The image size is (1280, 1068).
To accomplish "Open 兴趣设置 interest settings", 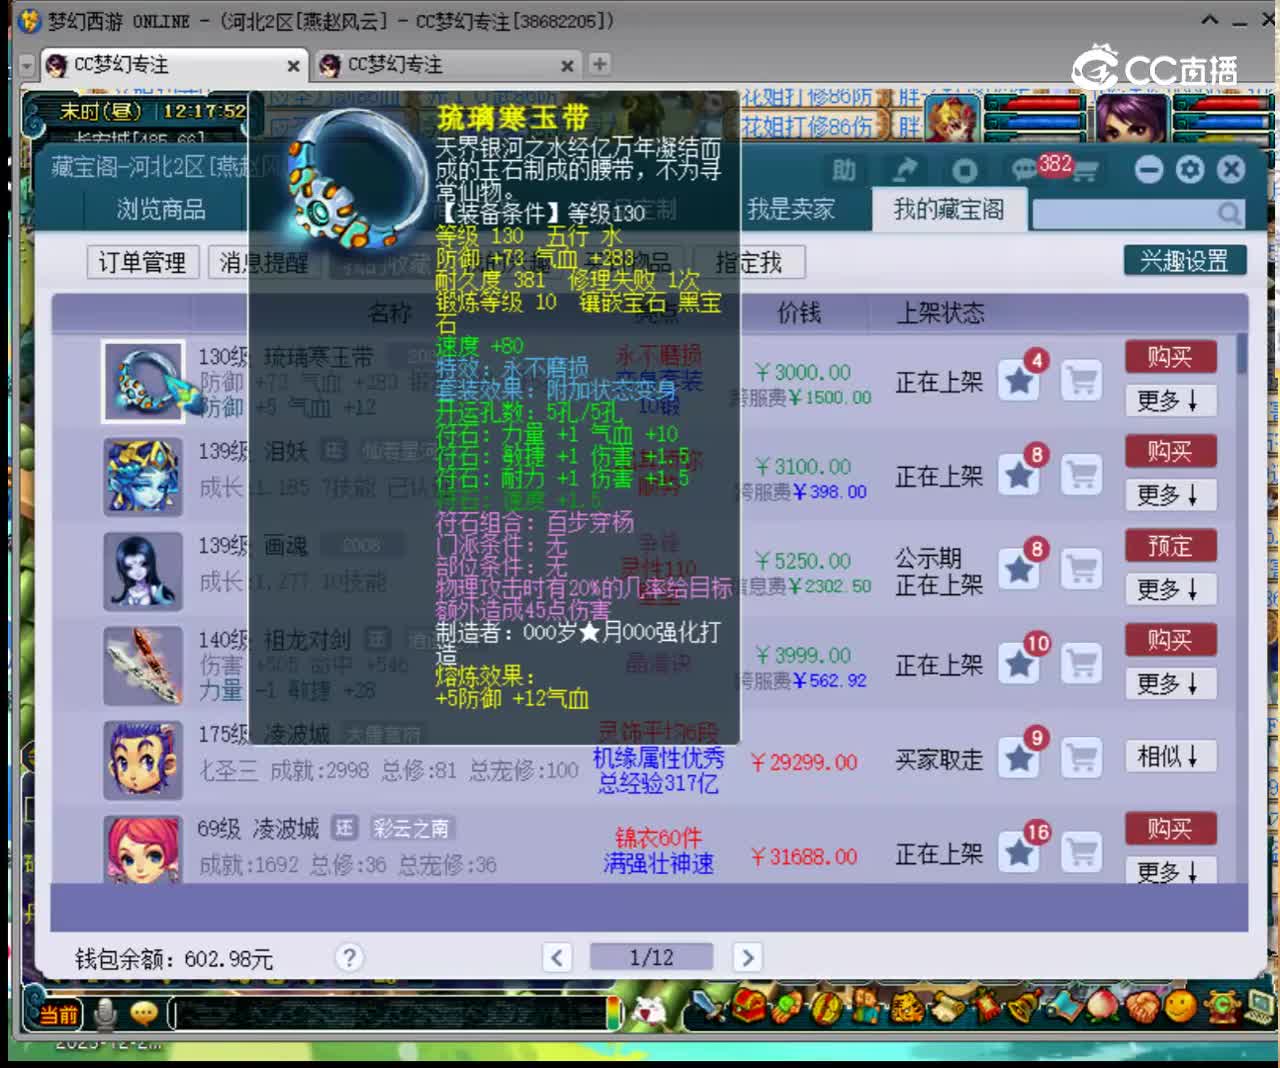I will pos(1185,260).
